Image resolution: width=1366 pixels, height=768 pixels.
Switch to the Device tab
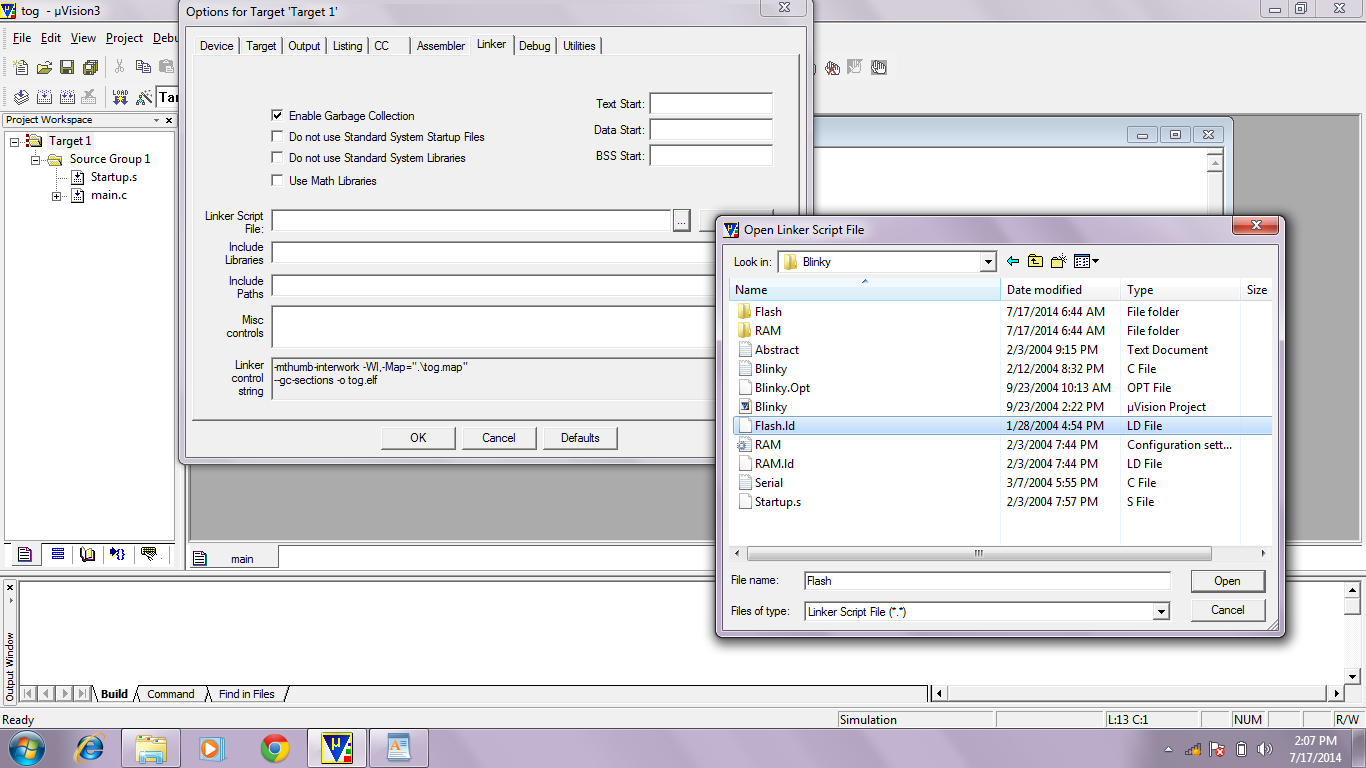(216, 46)
